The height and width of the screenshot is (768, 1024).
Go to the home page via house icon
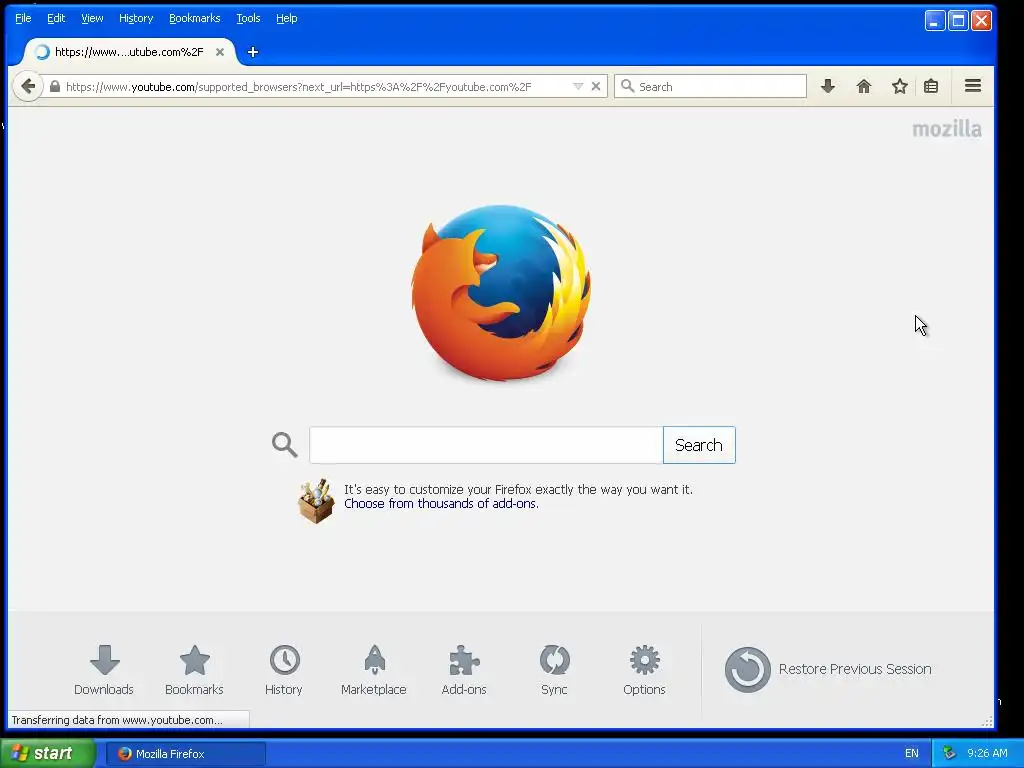click(x=863, y=86)
